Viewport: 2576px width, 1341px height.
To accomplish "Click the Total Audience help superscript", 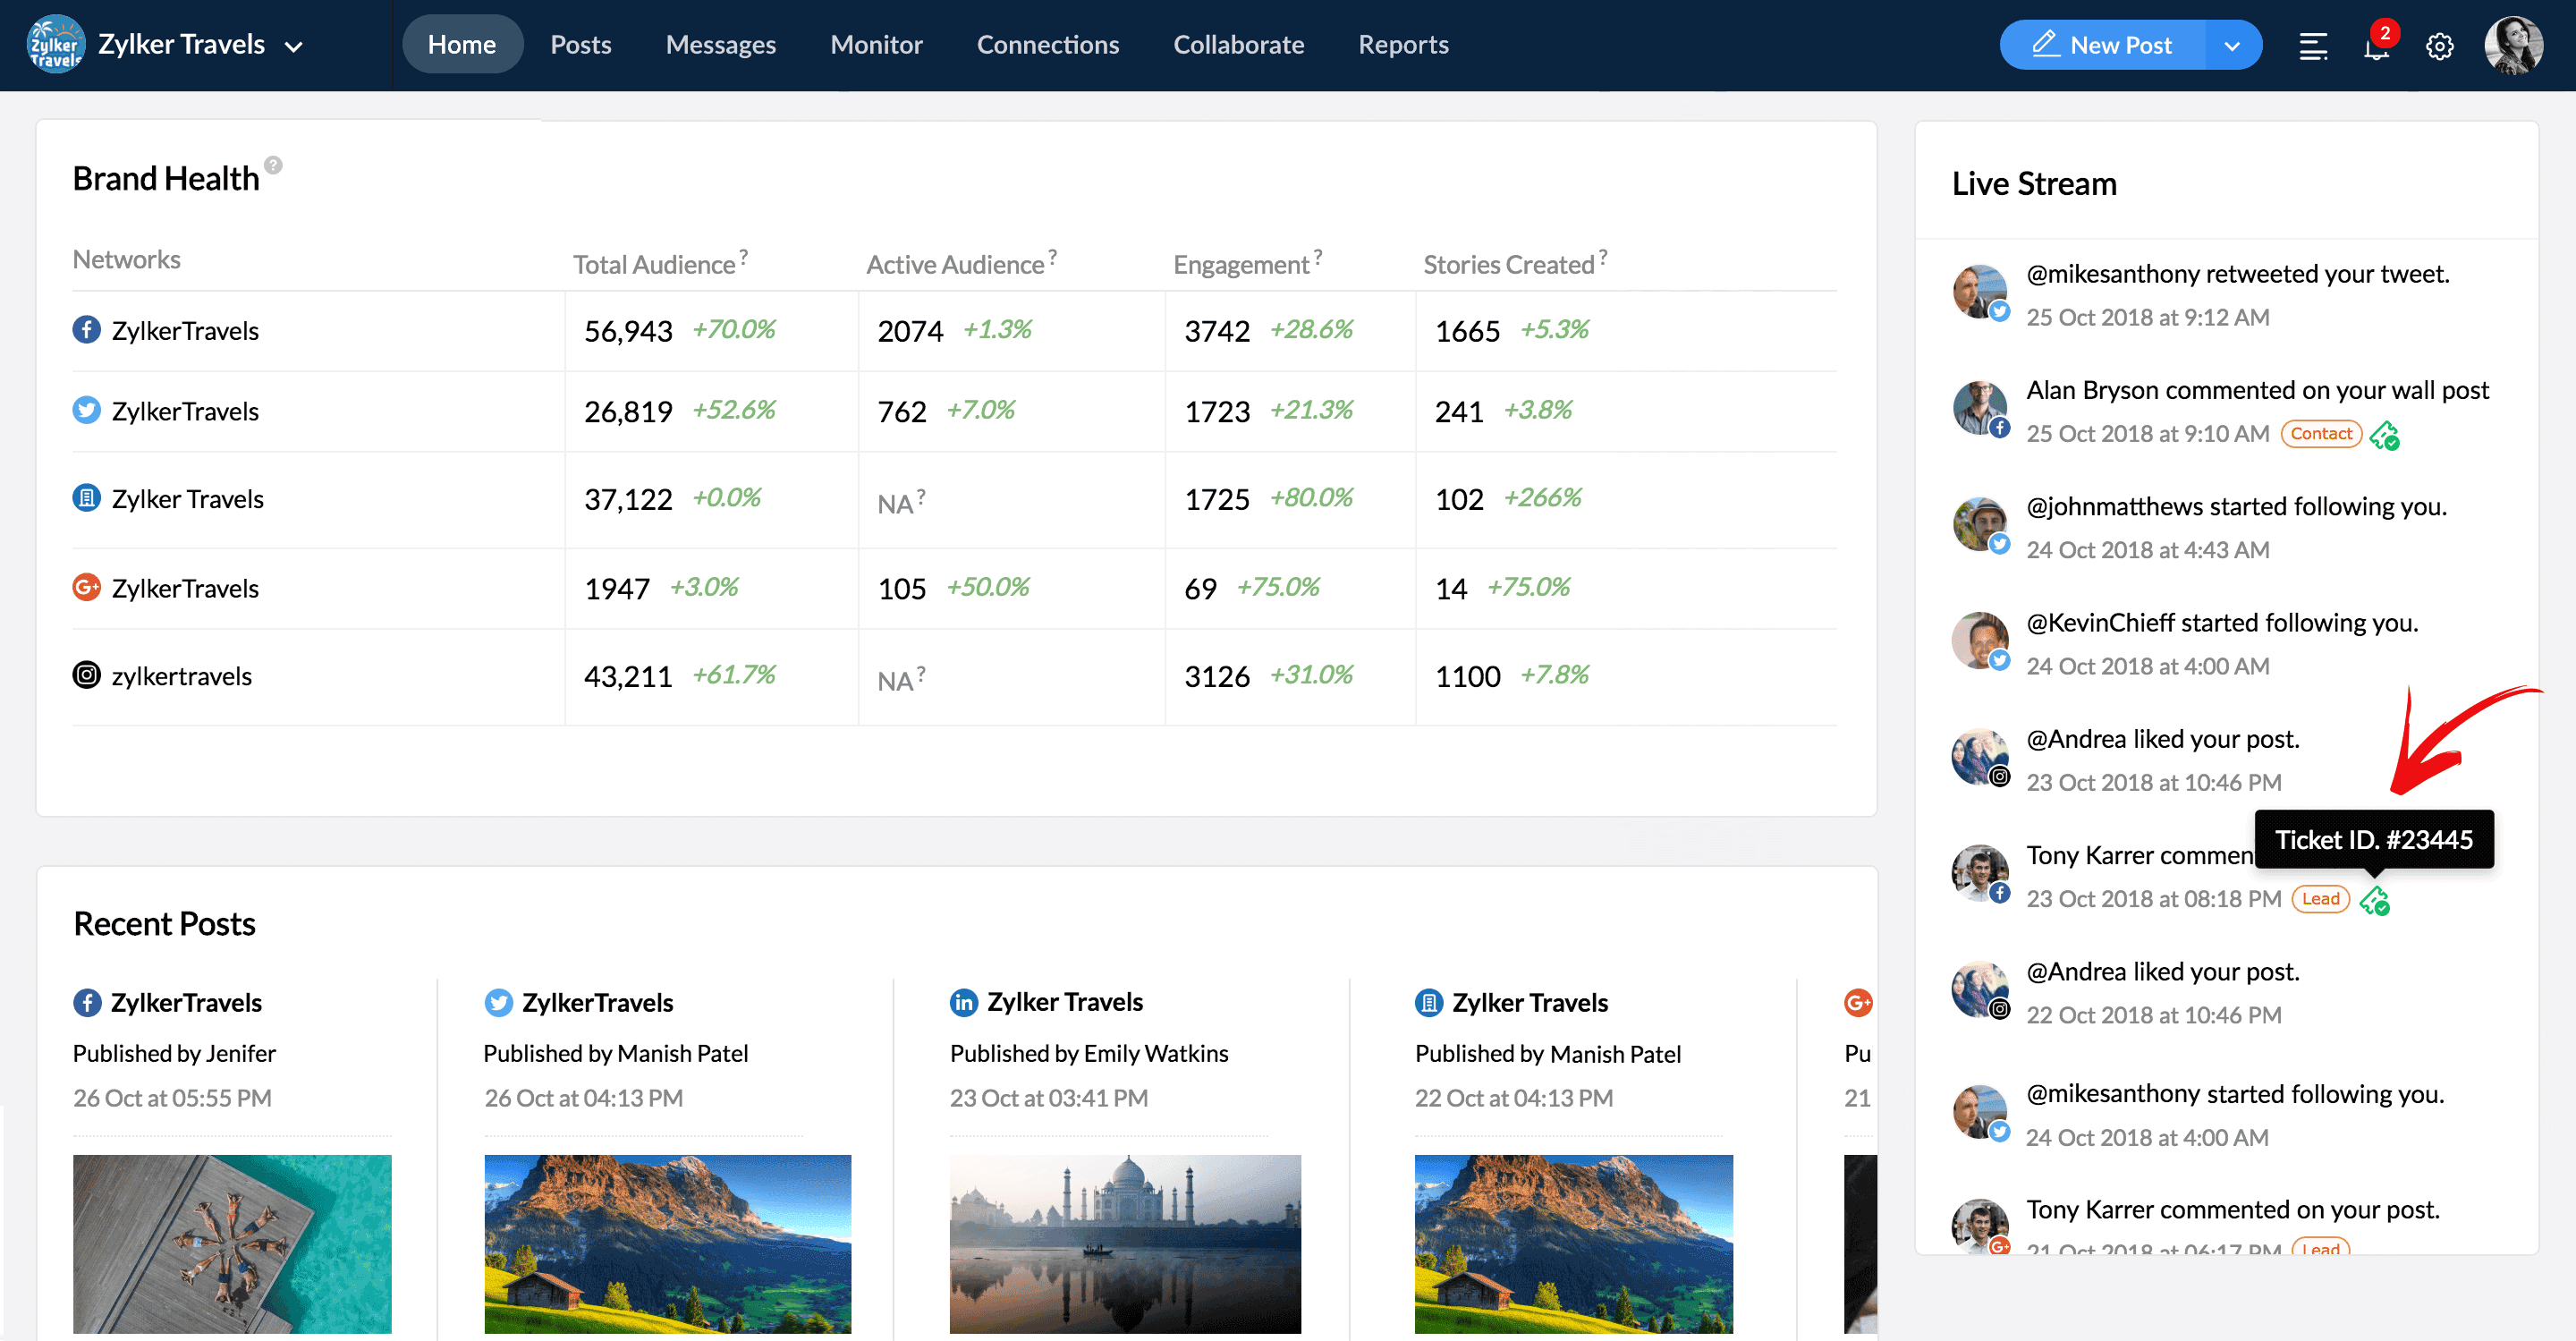I will click(x=743, y=256).
